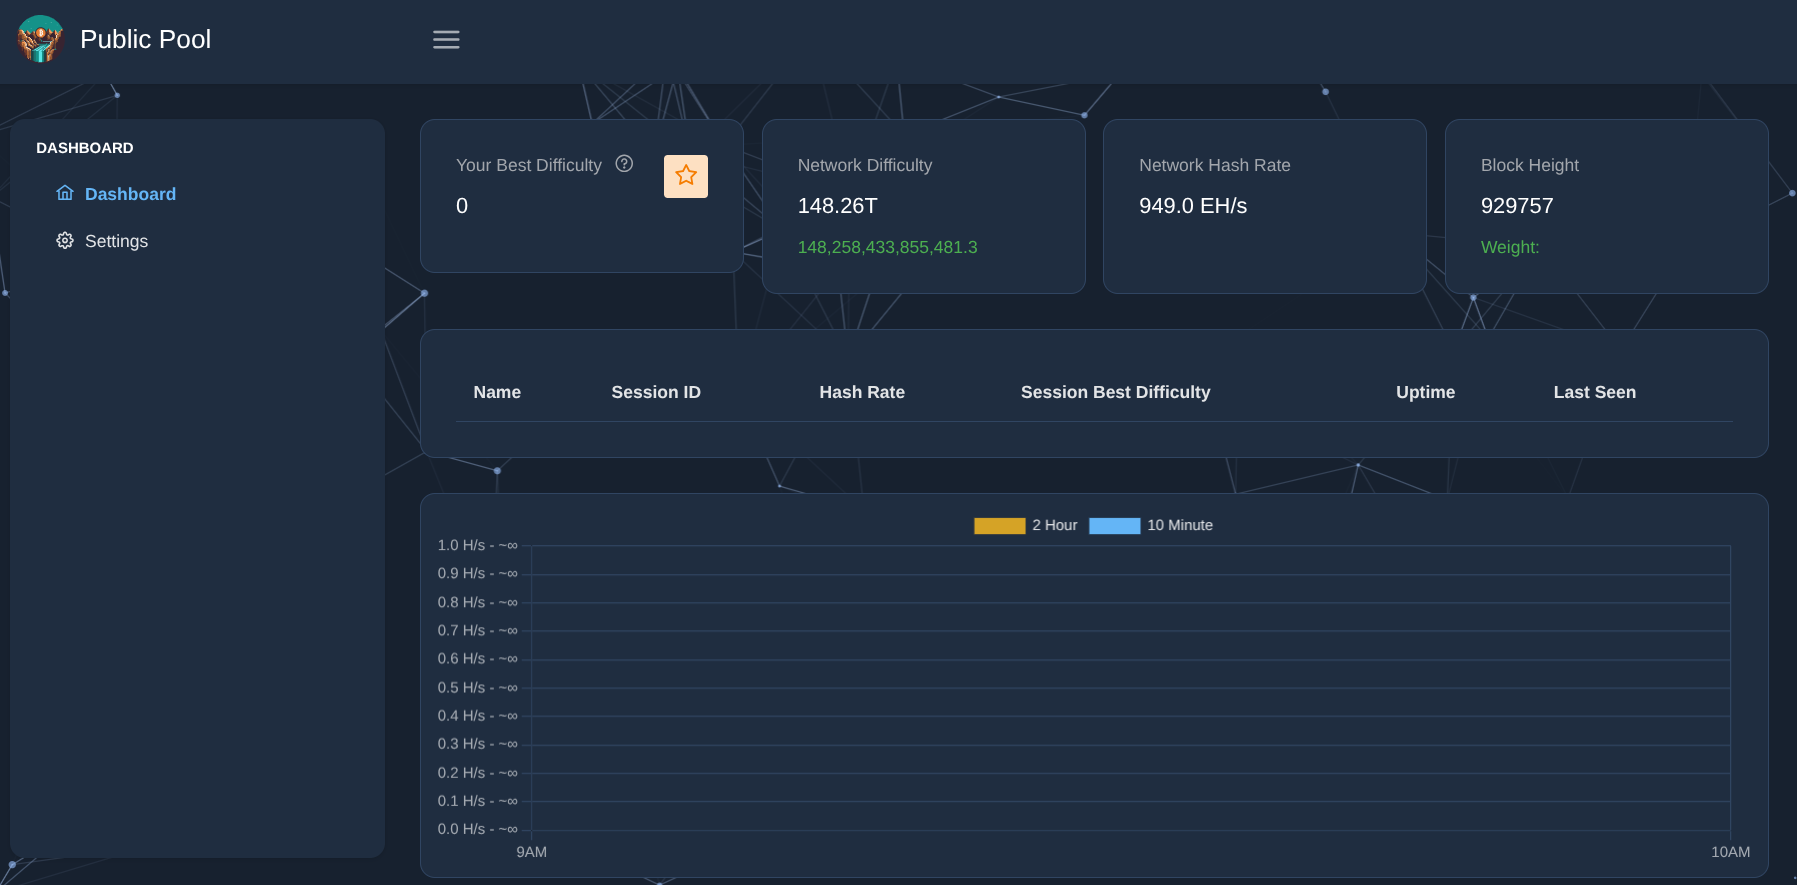Click the green network difficulty number
Screen dimensions: 1797x885
pos(887,247)
